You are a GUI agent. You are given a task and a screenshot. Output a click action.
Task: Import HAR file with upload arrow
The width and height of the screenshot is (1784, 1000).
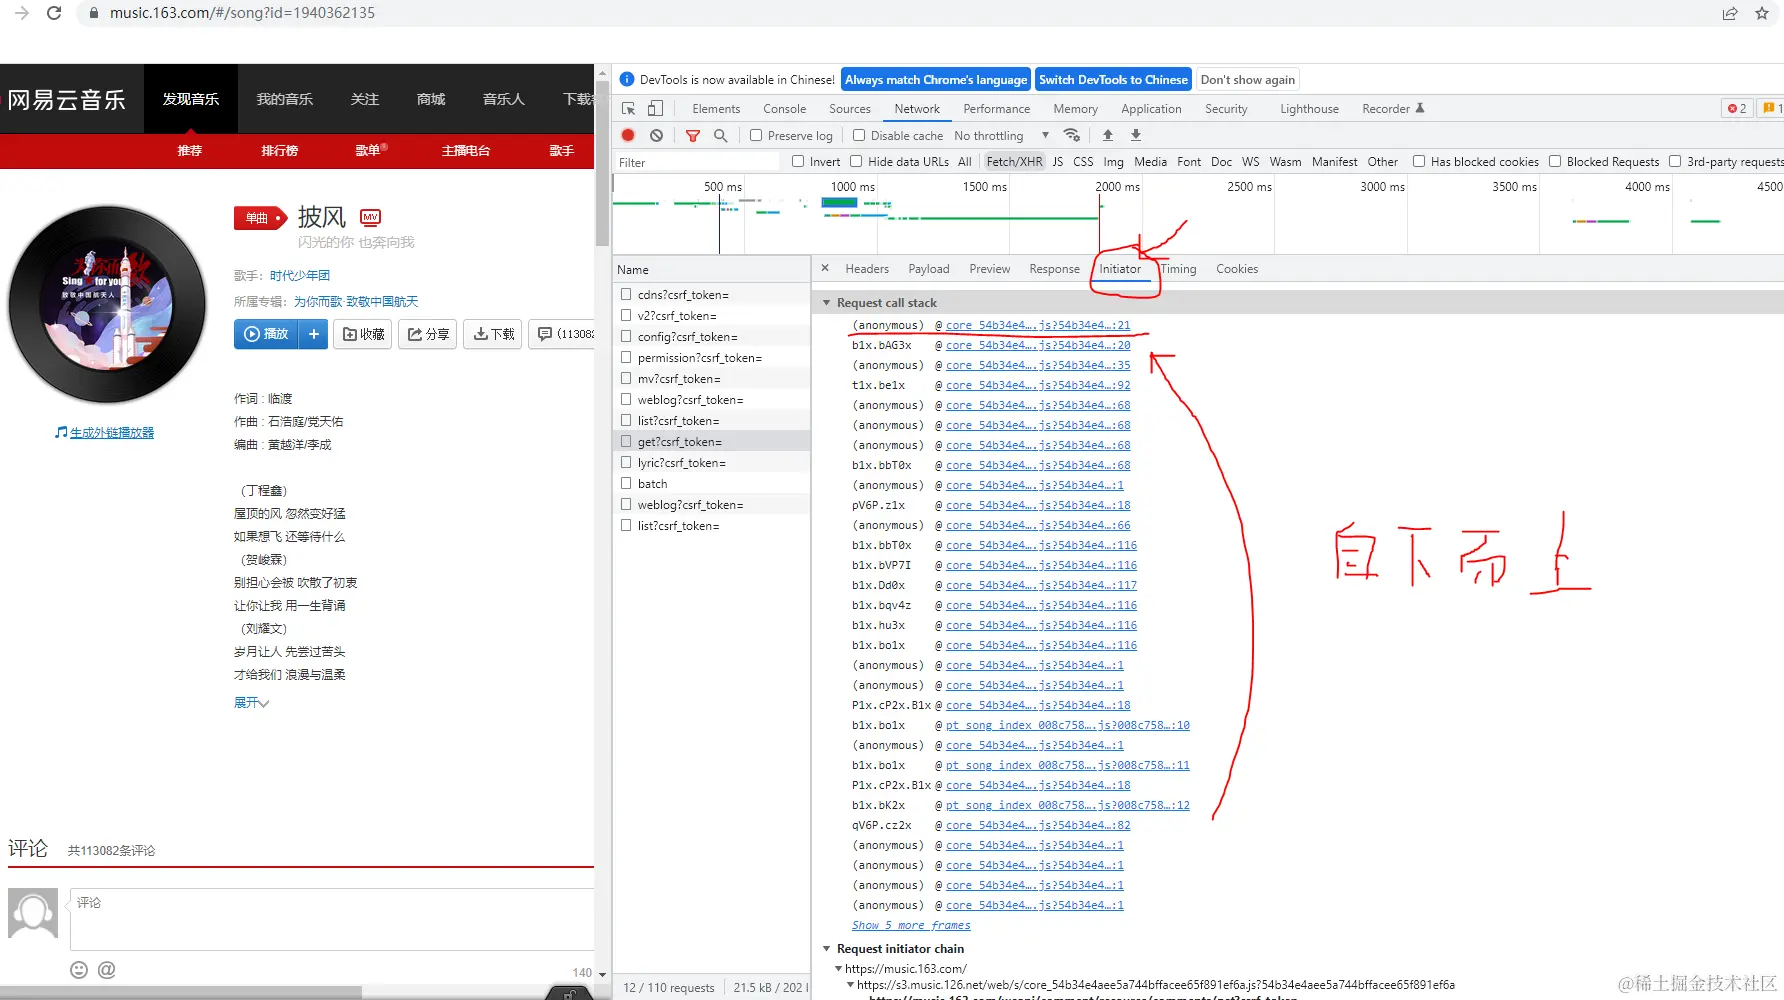click(x=1108, y=135)
